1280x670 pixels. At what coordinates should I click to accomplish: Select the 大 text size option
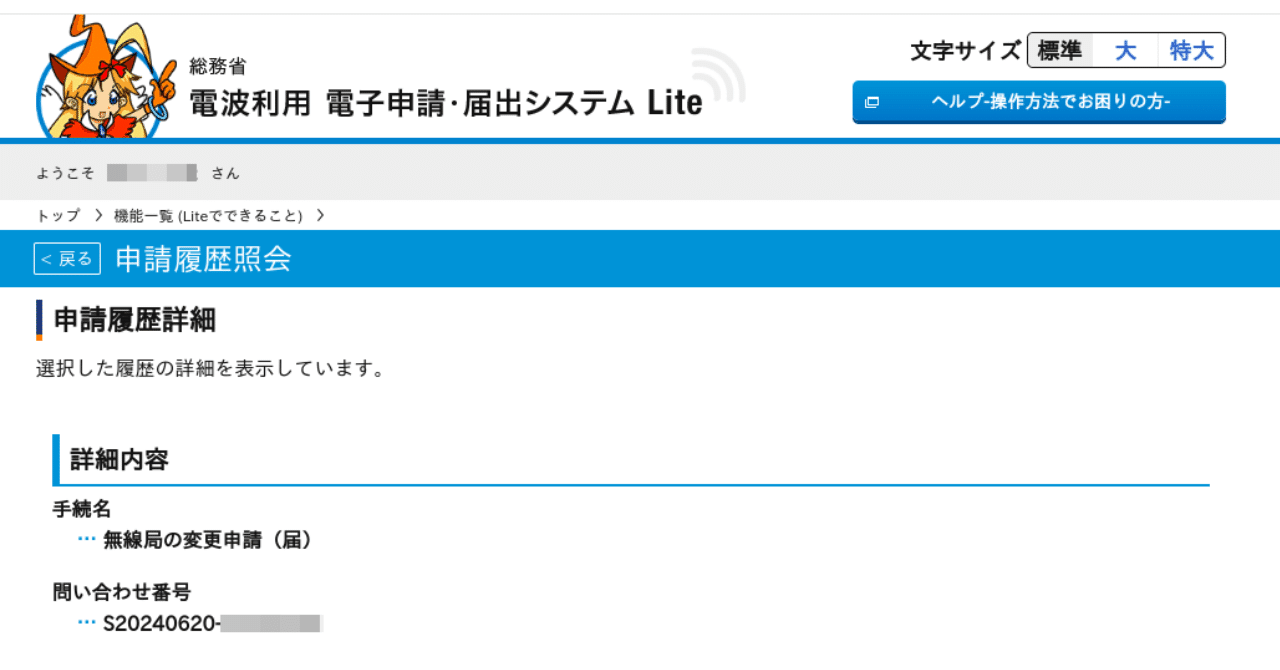[x=1125, y=50]
